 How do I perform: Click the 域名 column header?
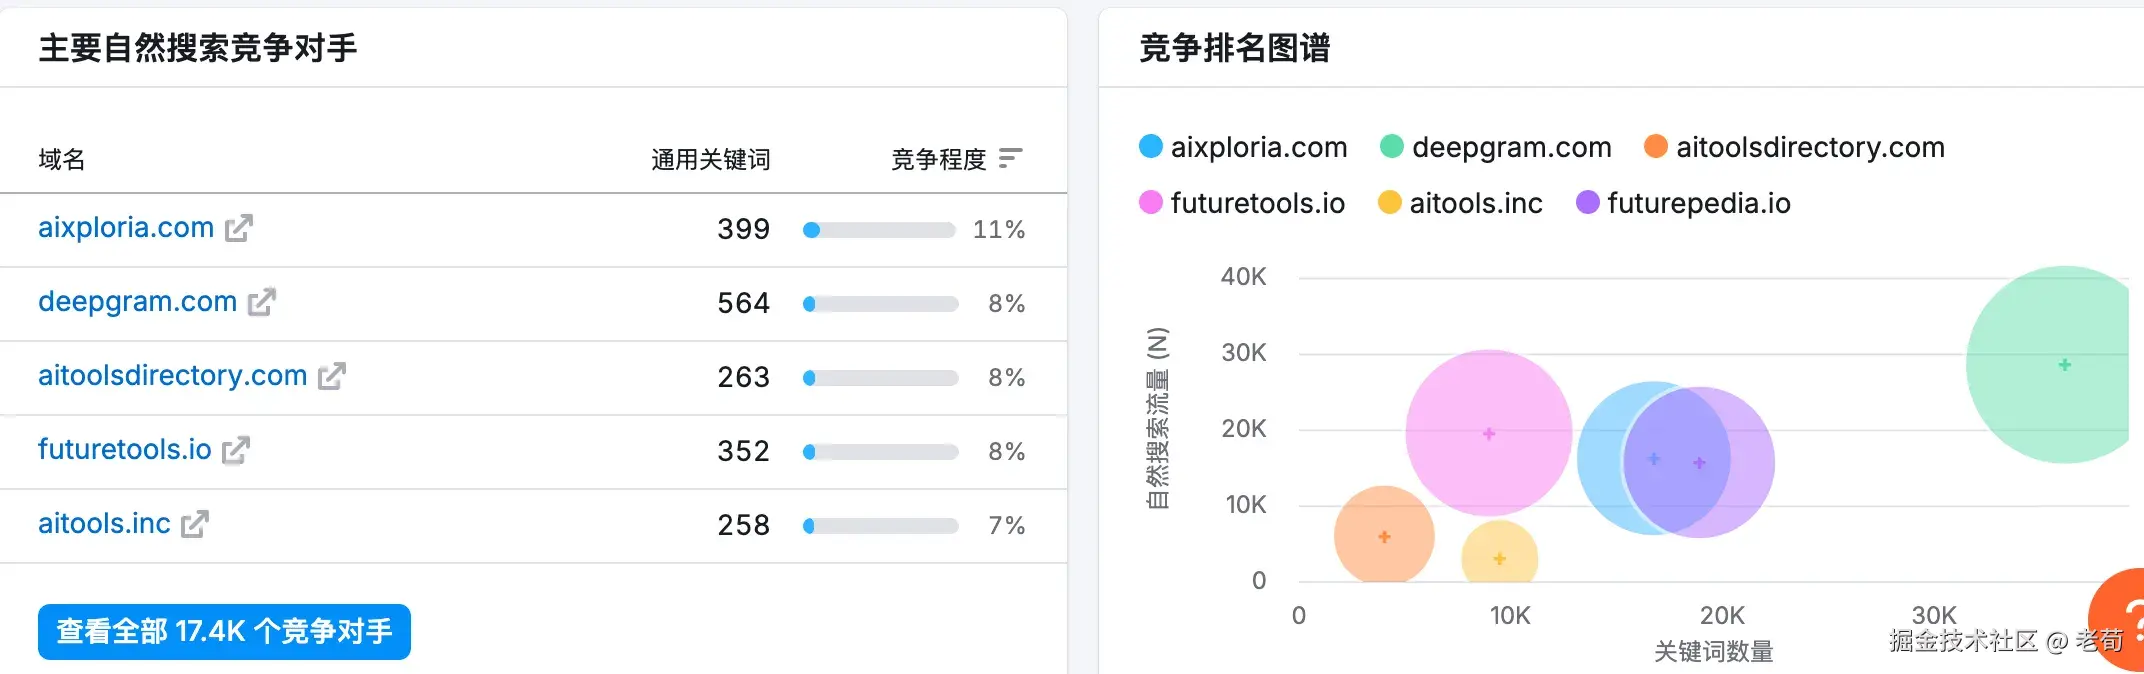coord(62,159)
